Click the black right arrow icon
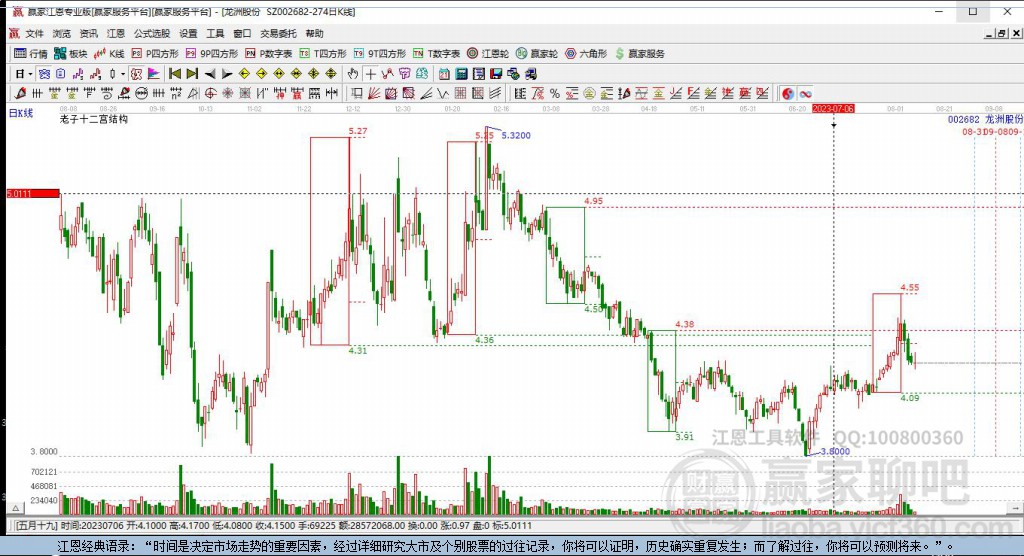Screen dimensions: 1024x556 227,74
